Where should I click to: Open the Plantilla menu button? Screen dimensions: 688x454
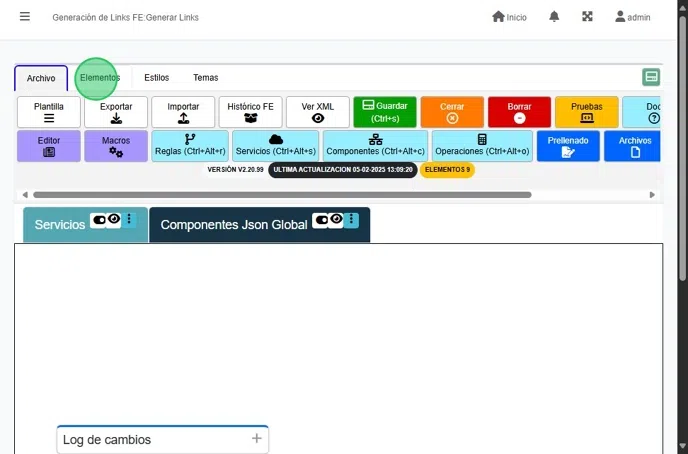point(49,112)
